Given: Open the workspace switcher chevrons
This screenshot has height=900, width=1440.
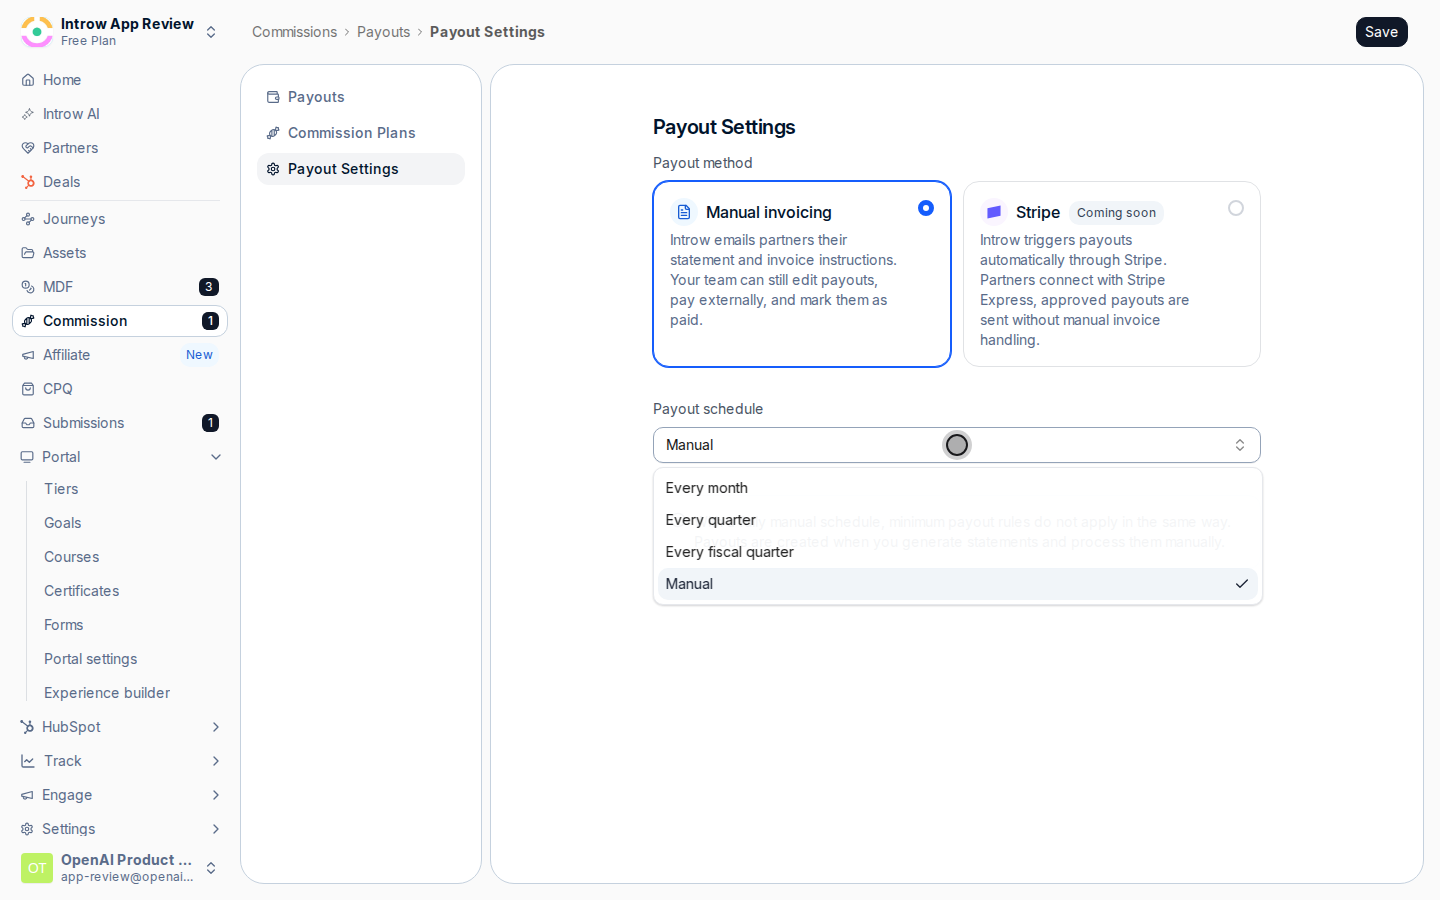Looking at the screenshot, I should (211, 32).
